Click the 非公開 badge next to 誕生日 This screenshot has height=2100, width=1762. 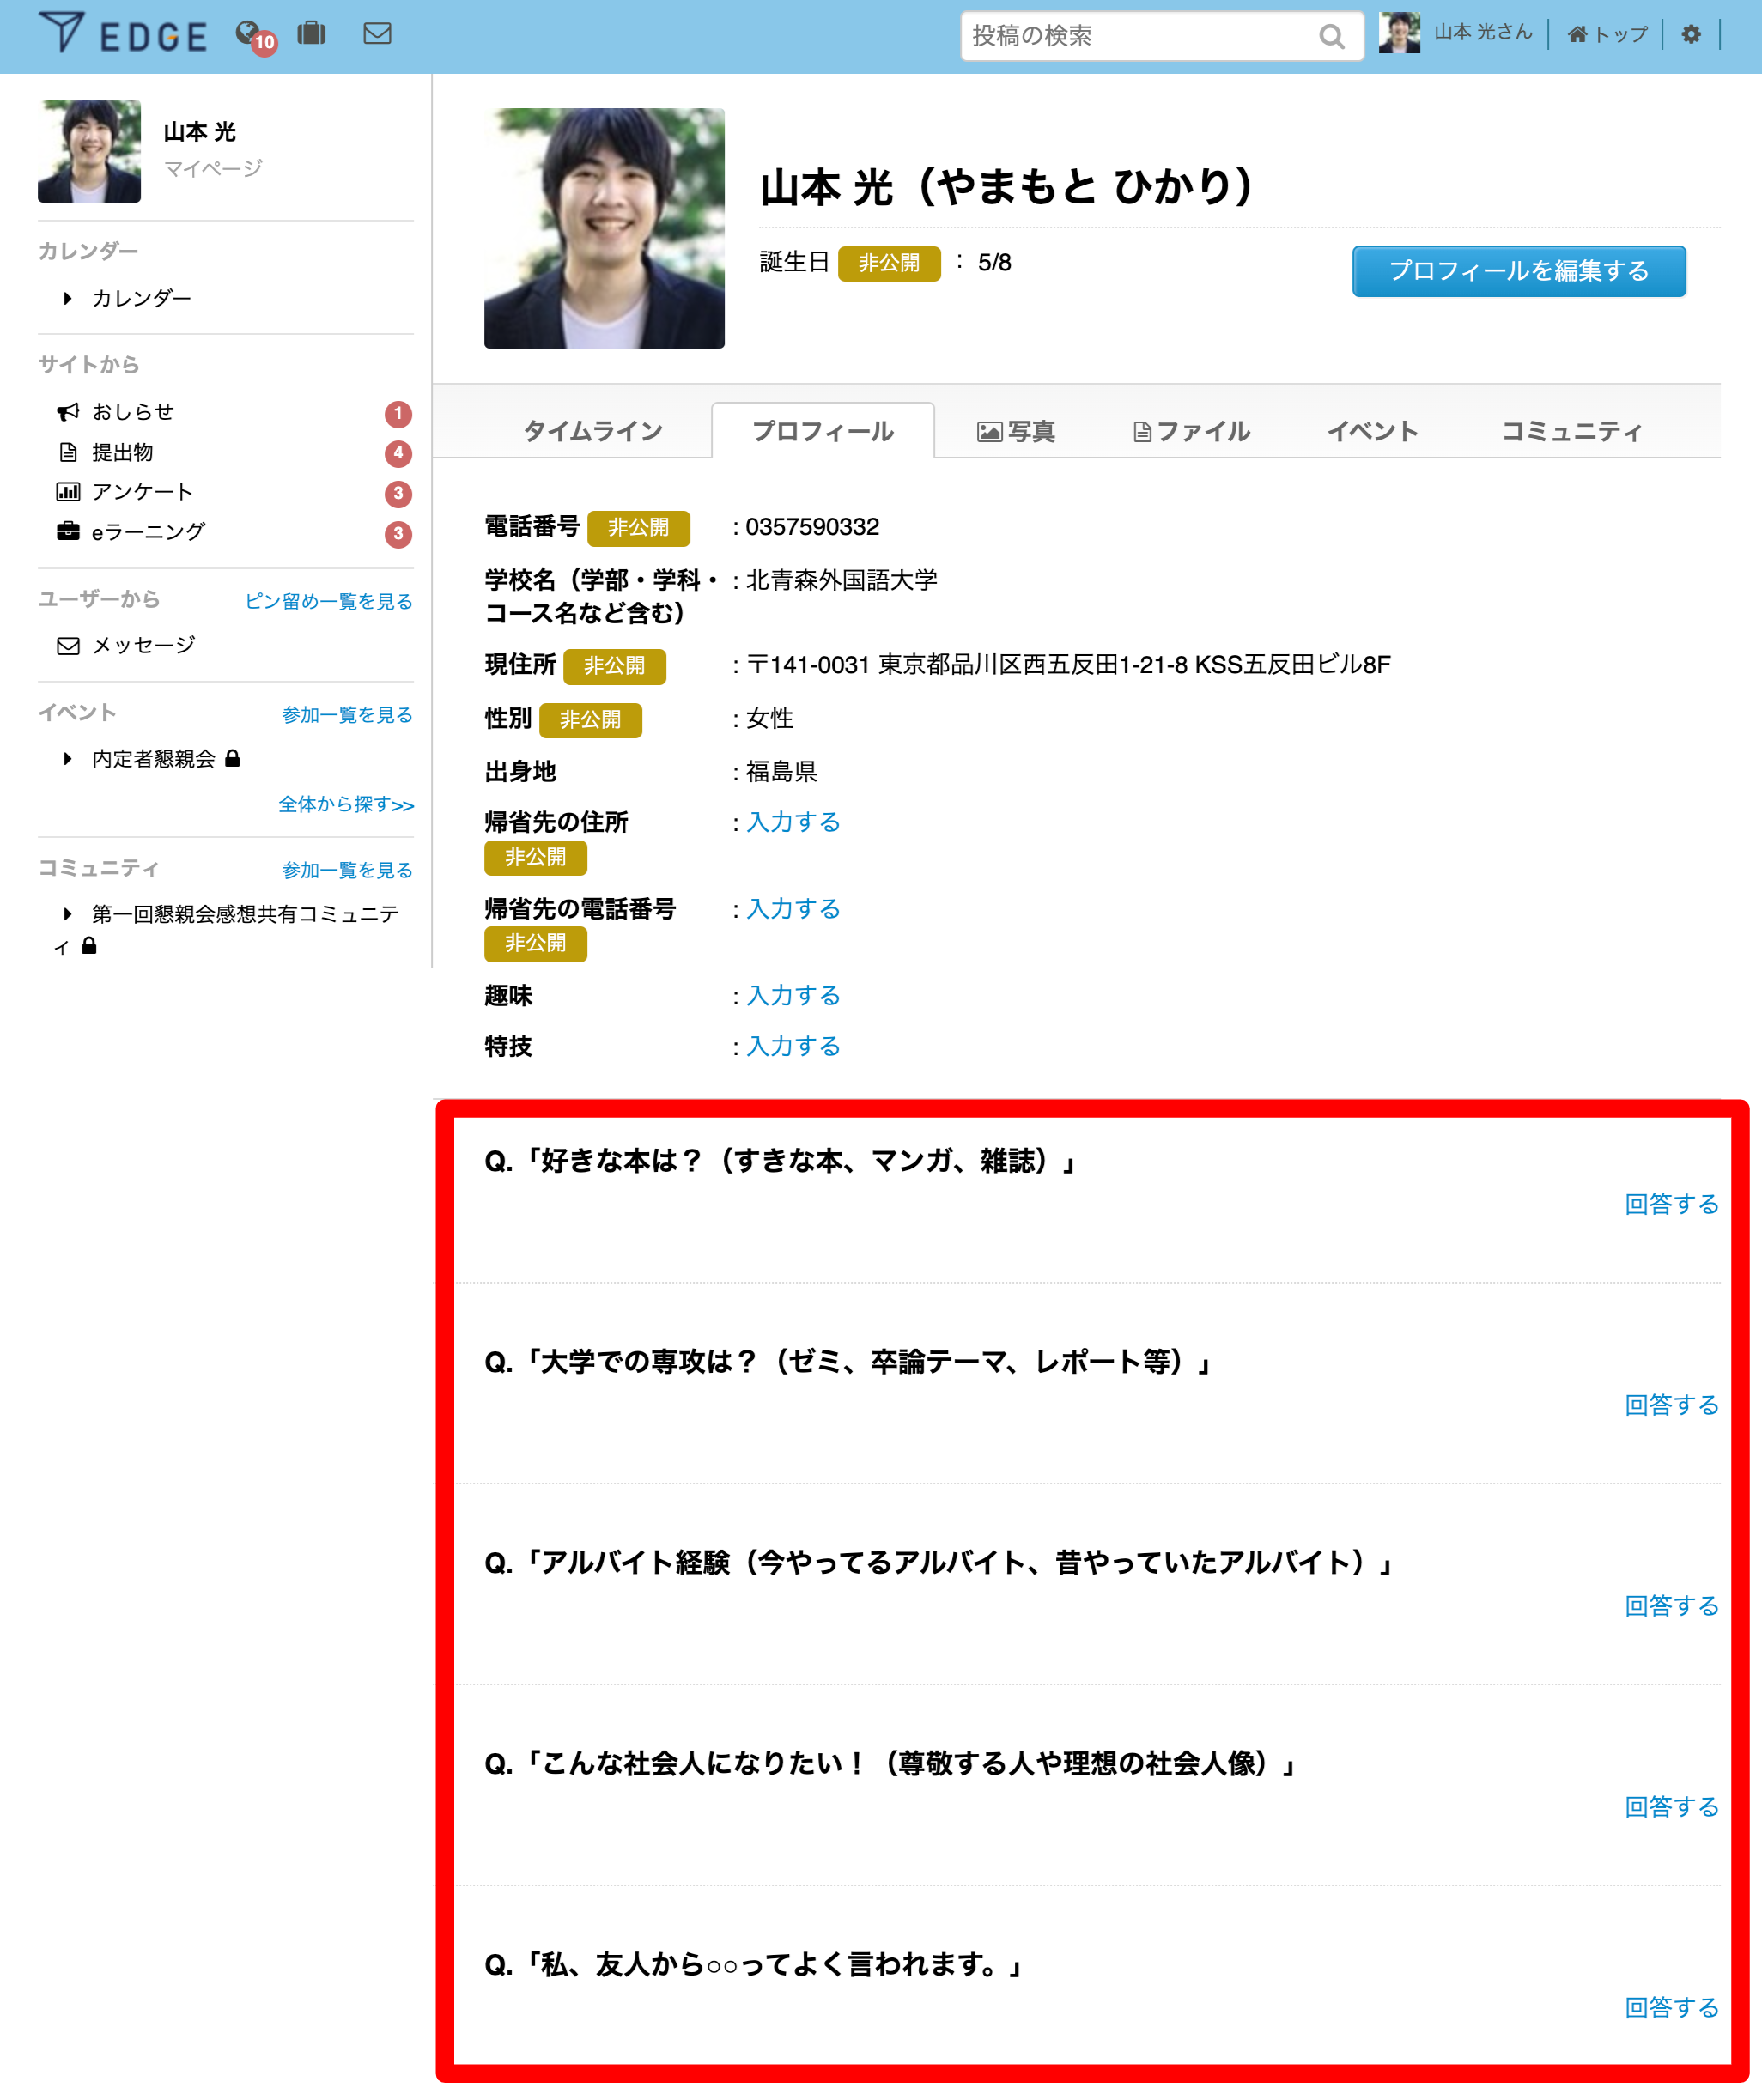pos(888,263)
